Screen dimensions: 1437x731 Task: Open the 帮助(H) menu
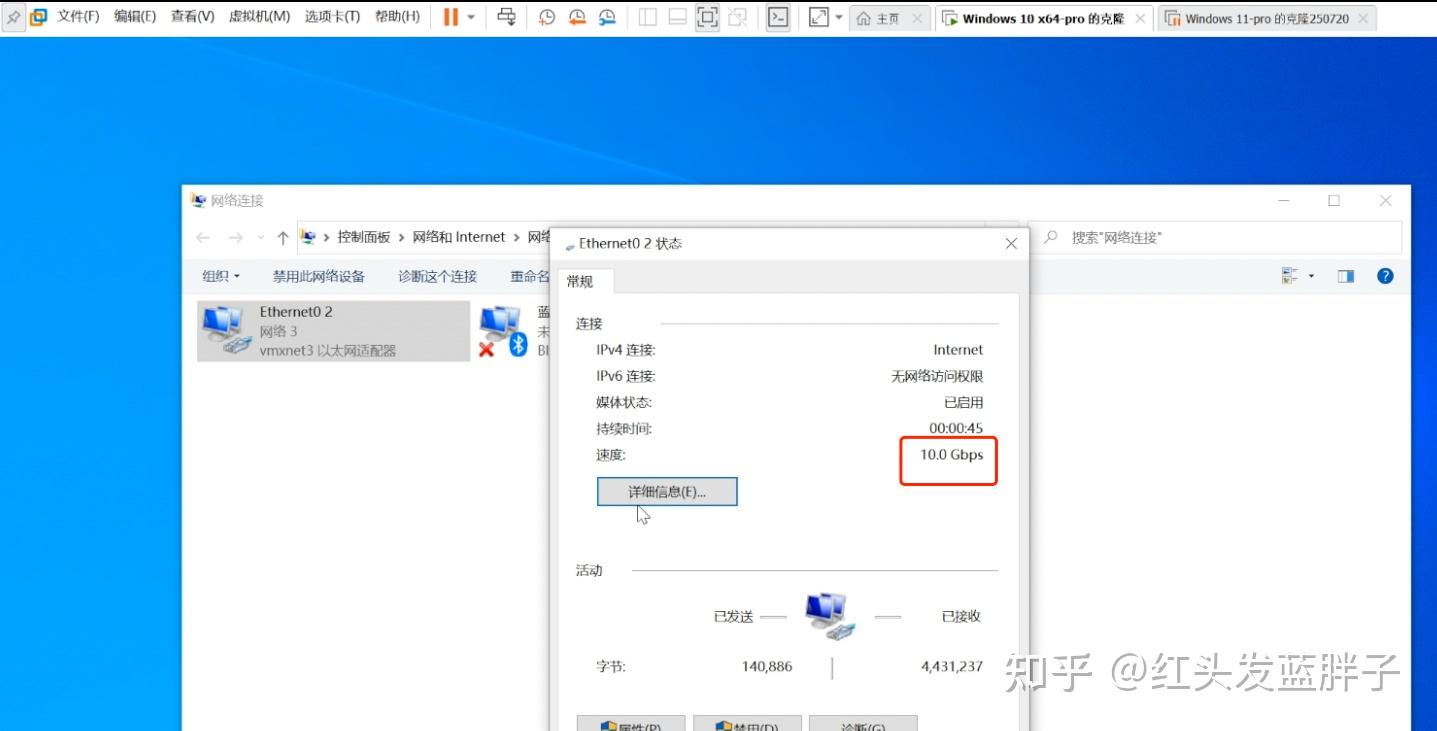[x=397, y=17]
